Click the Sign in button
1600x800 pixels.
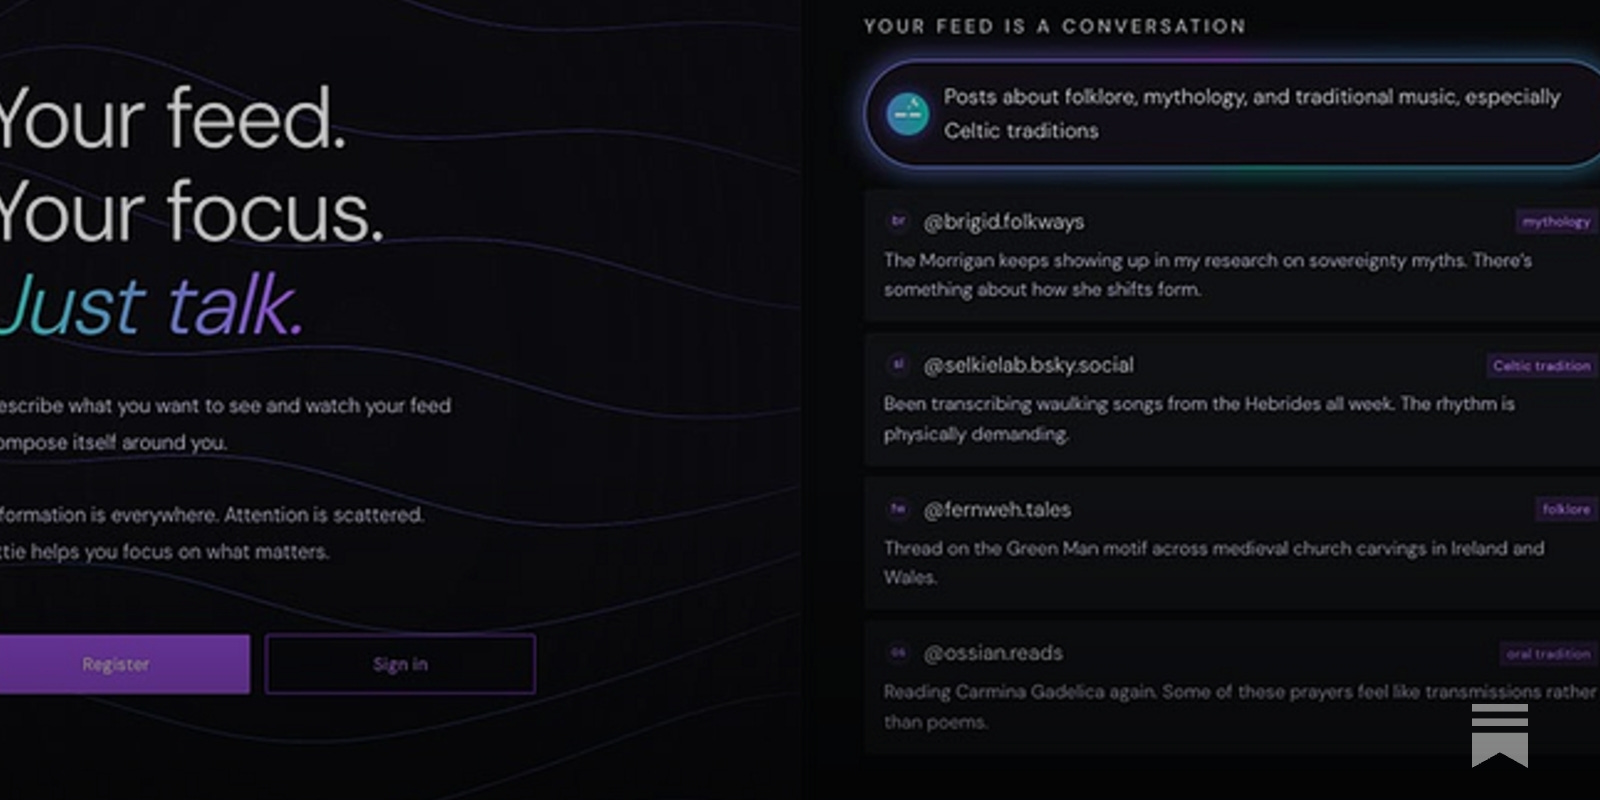(400, 663)
